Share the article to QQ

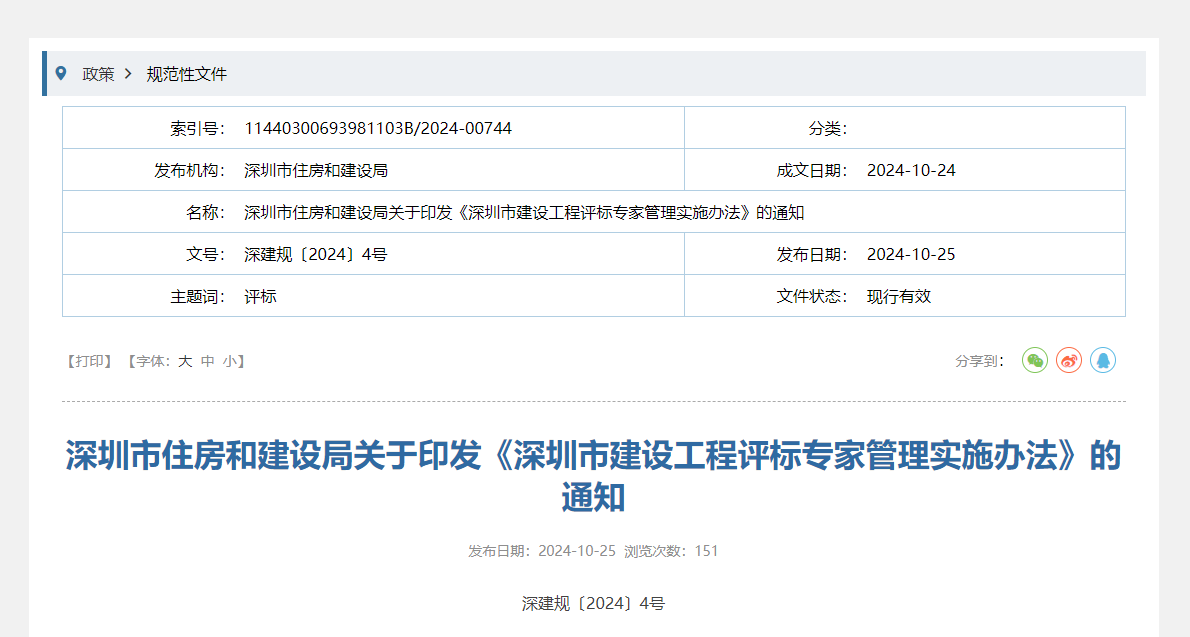tap(1103, 361)
